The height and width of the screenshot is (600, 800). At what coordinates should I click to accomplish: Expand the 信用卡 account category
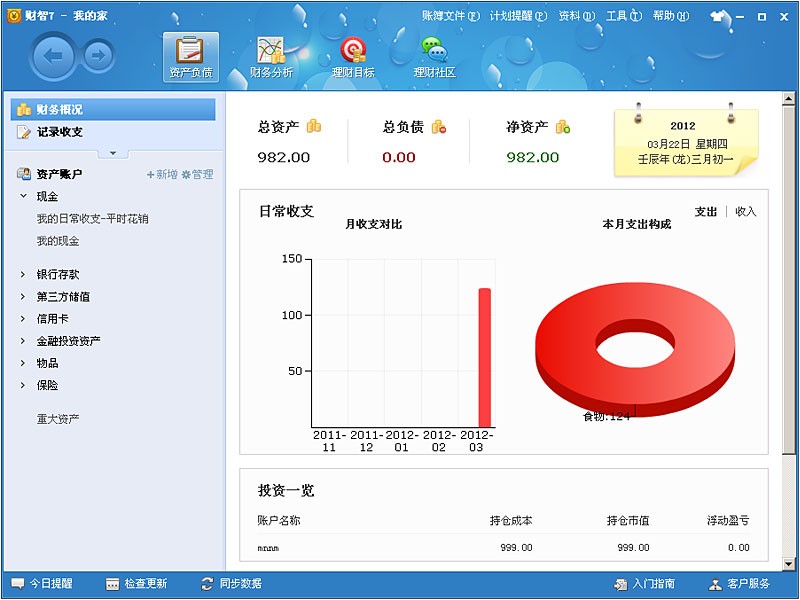[24, 319]
